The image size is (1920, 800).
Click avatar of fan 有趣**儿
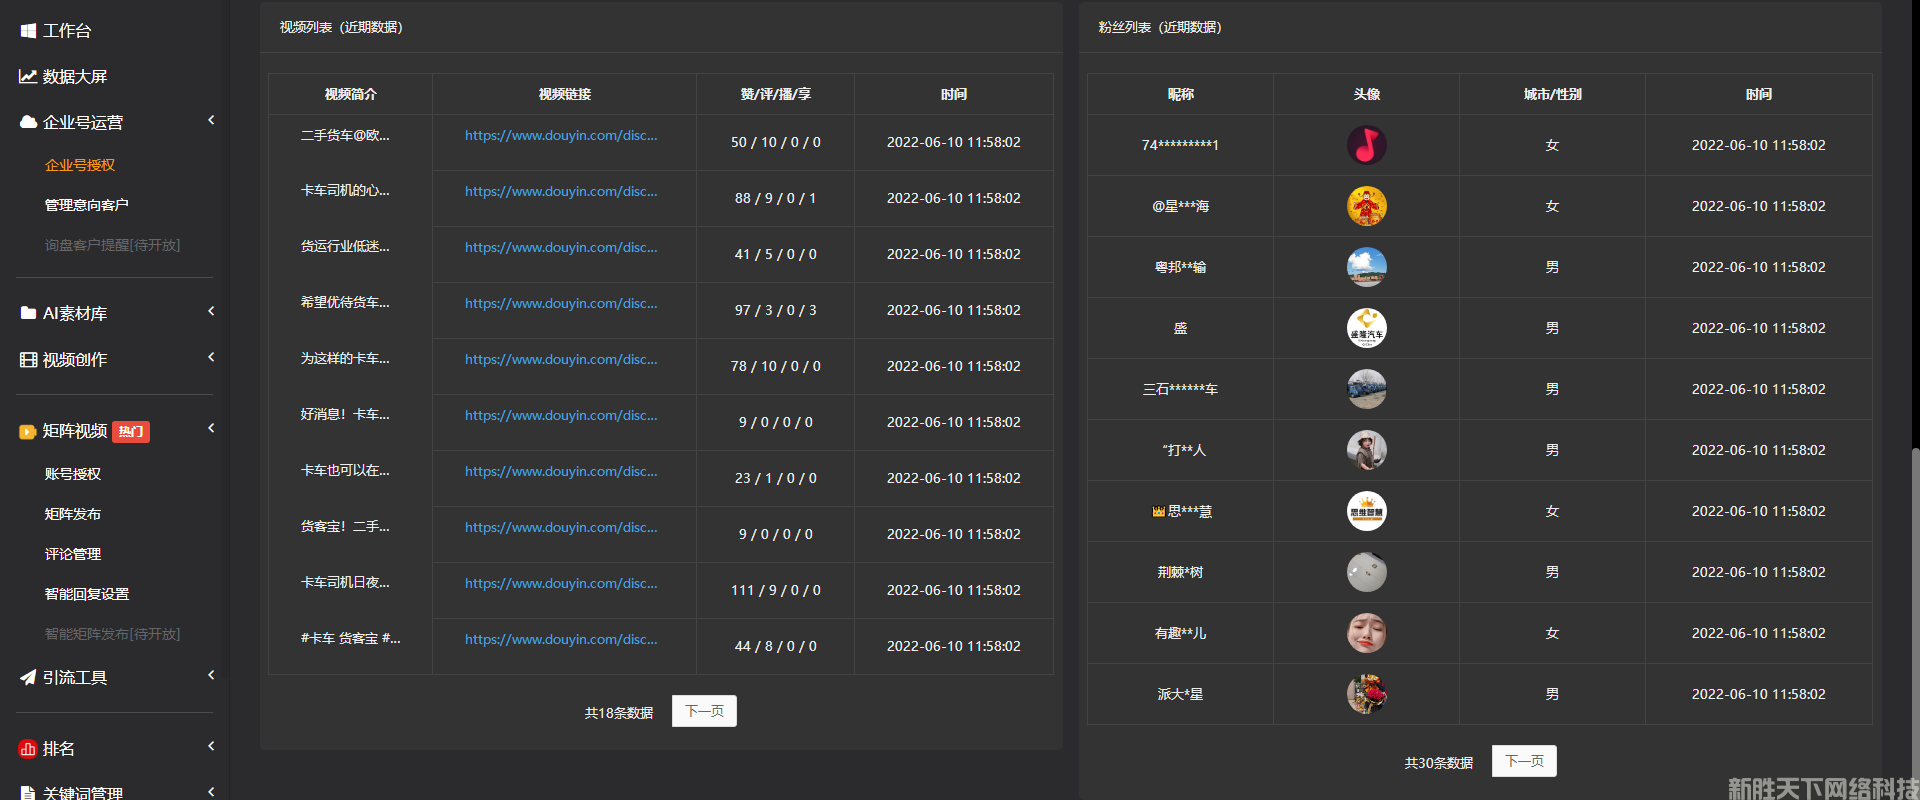coord(1366,633)
